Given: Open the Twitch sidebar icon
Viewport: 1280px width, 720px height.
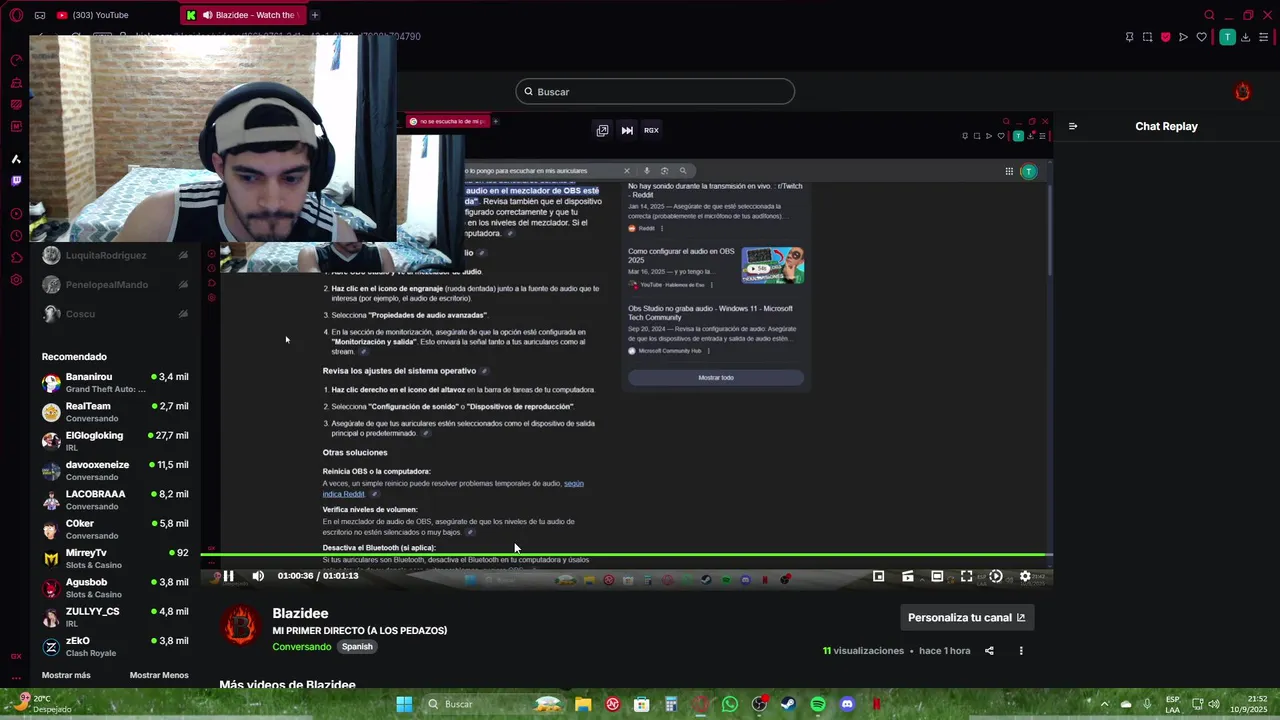Looking at the screenshot, I should coord(16,181).
